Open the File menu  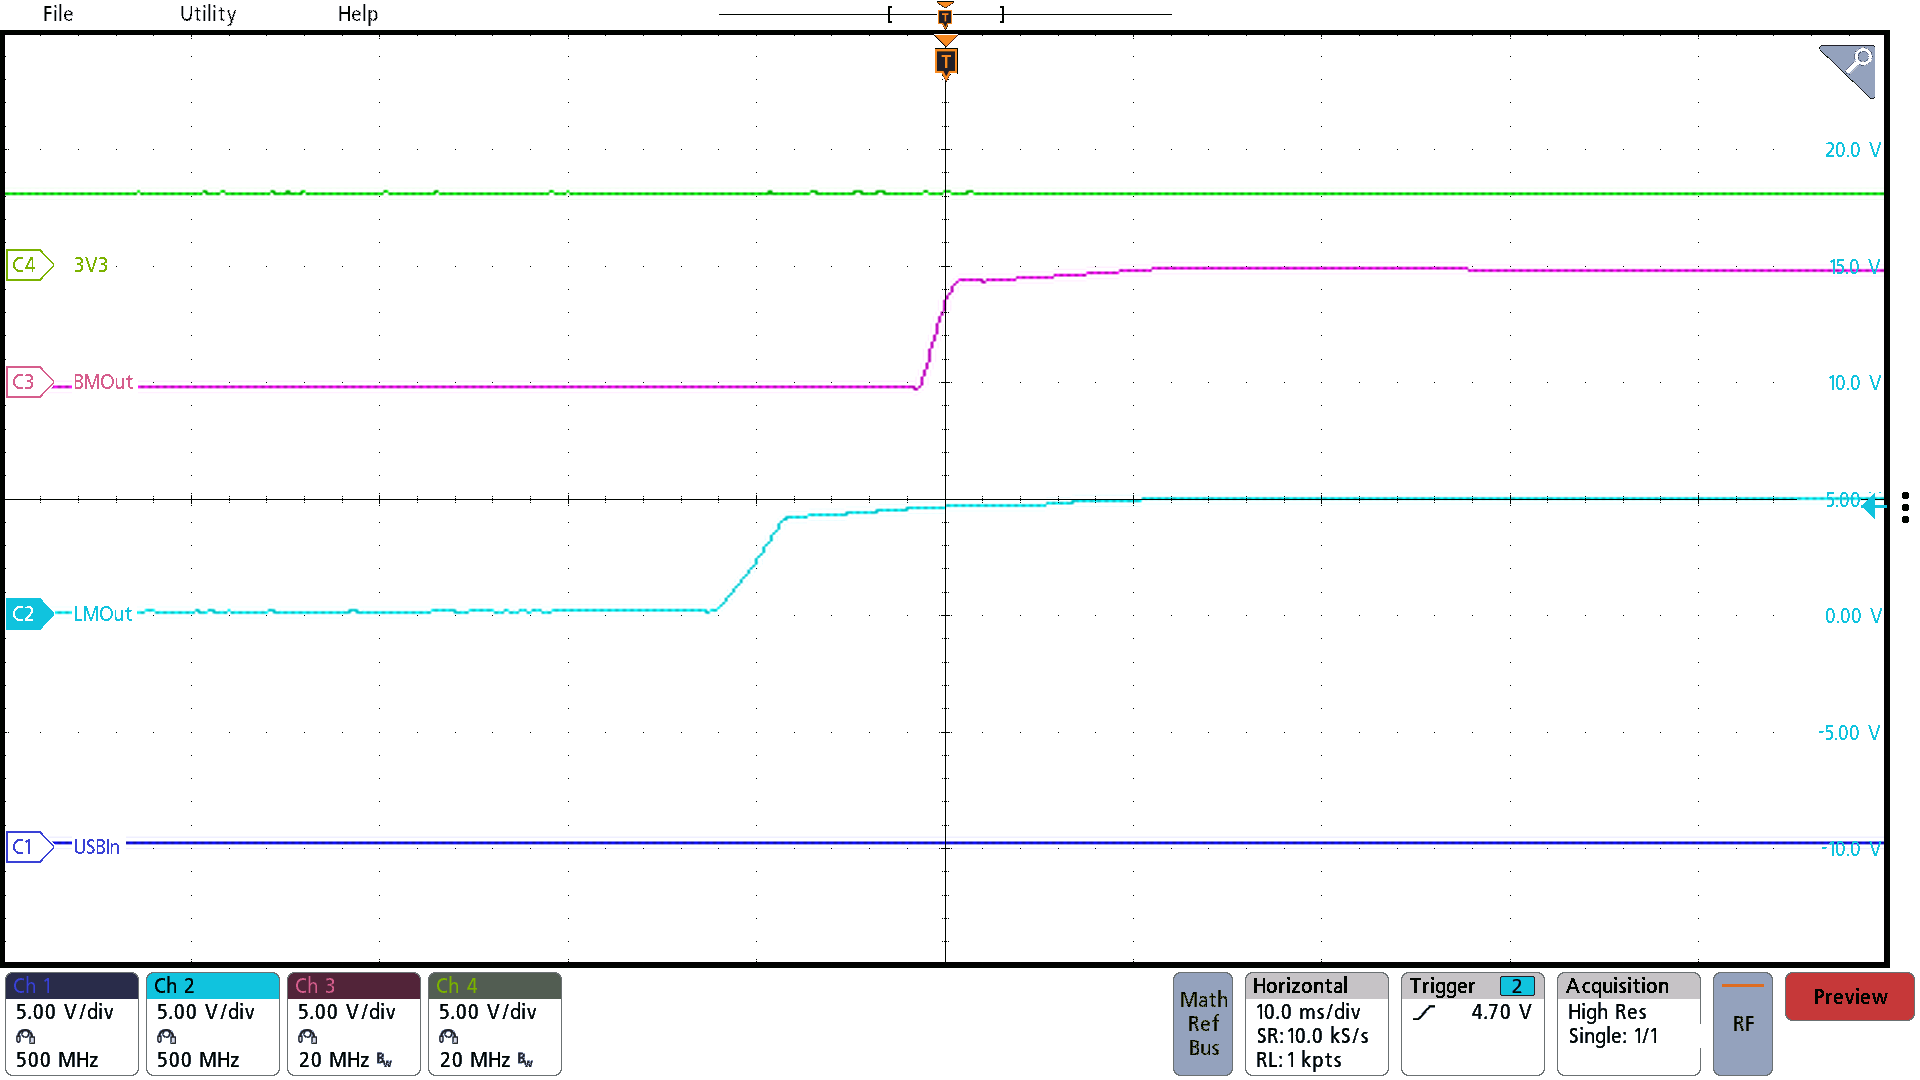click(57, 14)
